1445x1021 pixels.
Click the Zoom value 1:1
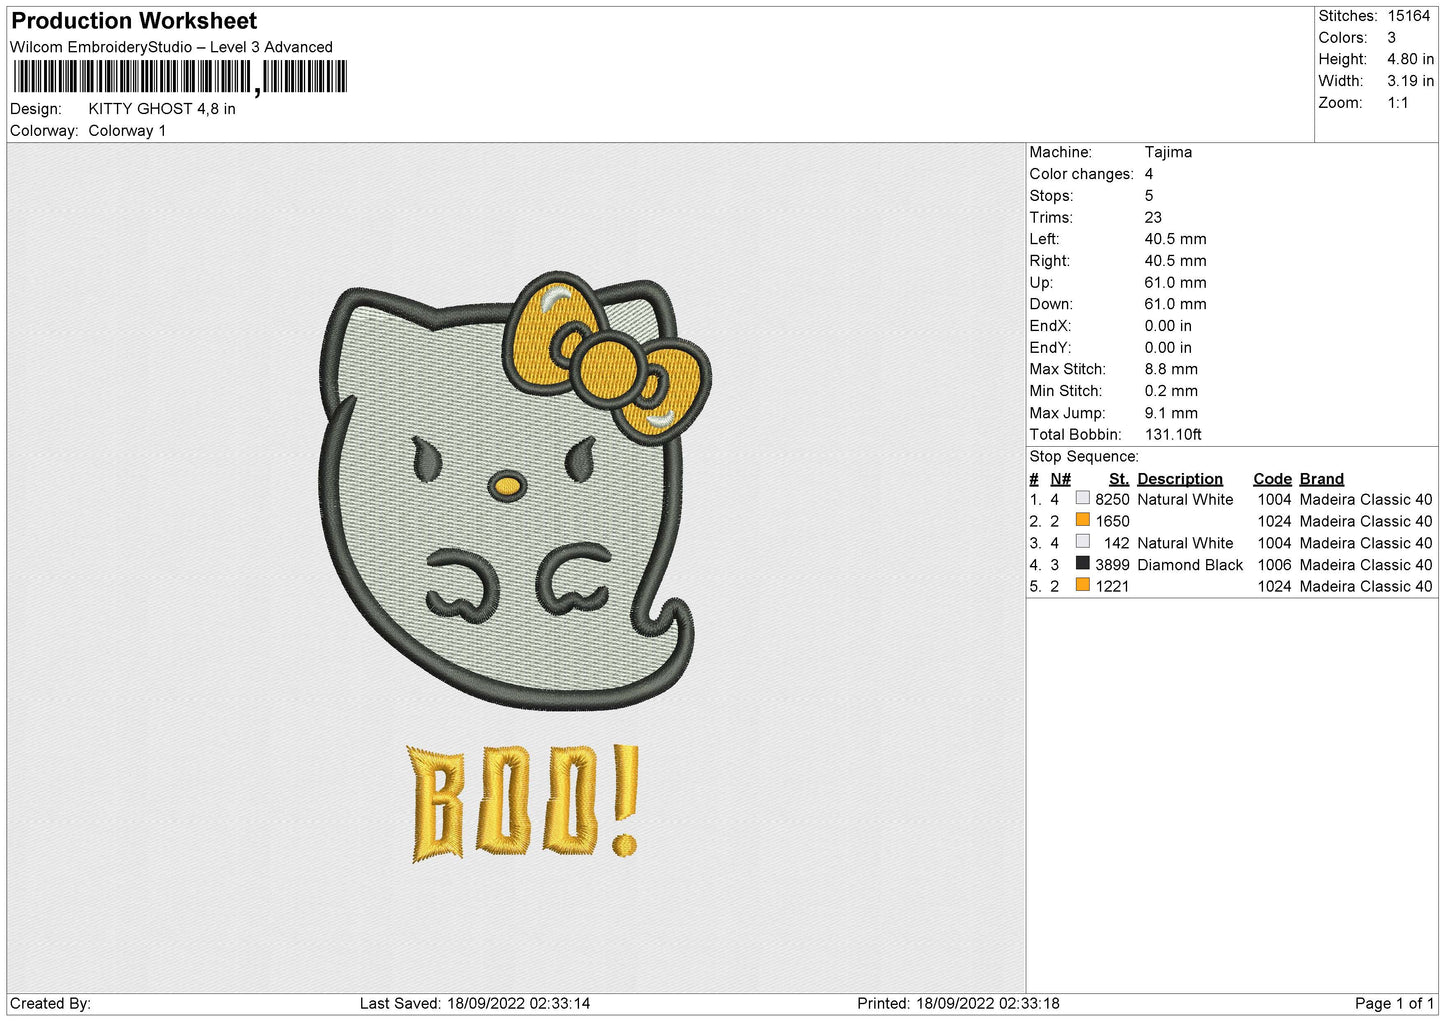[1397, 103]
